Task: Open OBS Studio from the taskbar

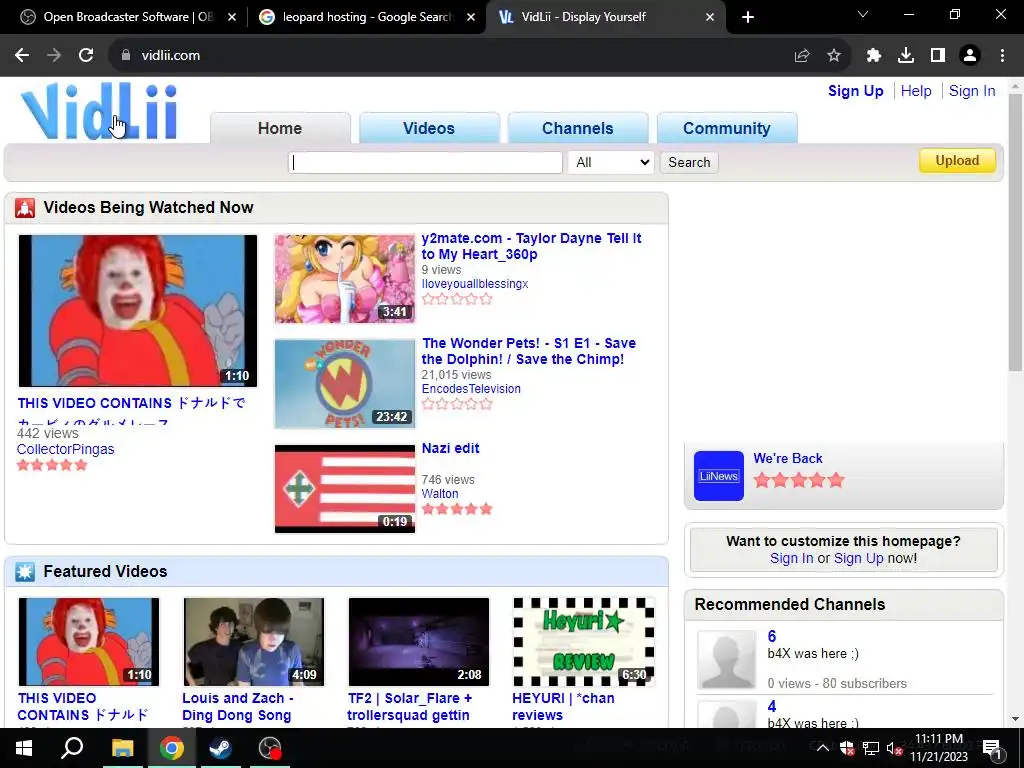Action: point(269,748)
